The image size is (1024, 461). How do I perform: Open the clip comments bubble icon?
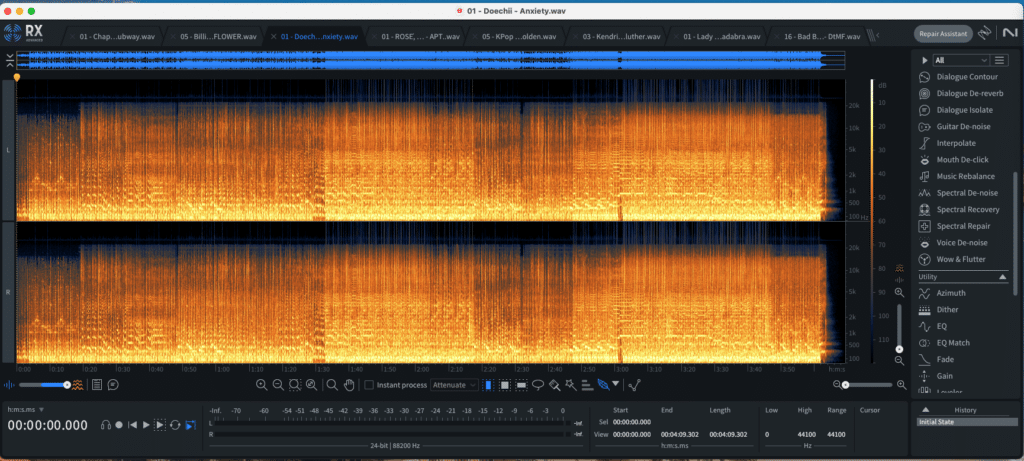[113, 385]
